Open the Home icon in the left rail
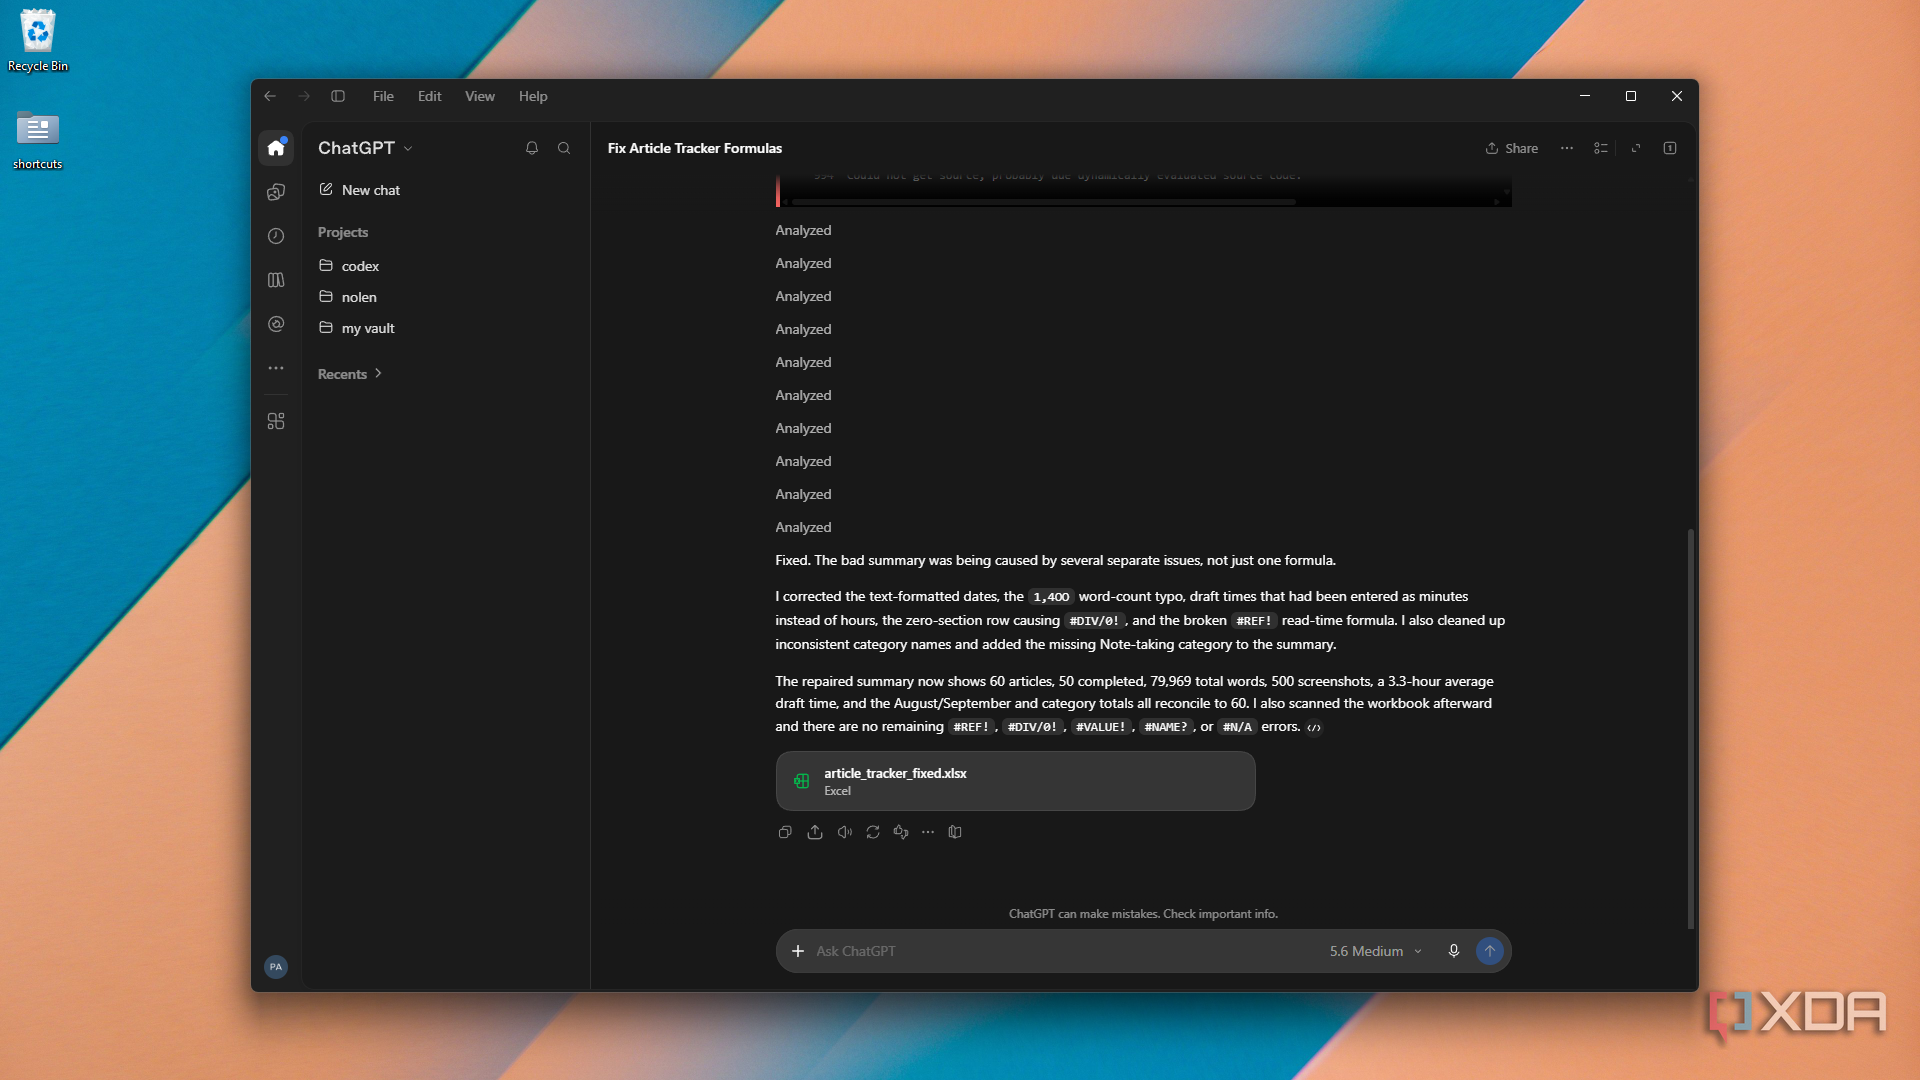Viewport: 1920px width, 1080px height. [x=276, y=148]
